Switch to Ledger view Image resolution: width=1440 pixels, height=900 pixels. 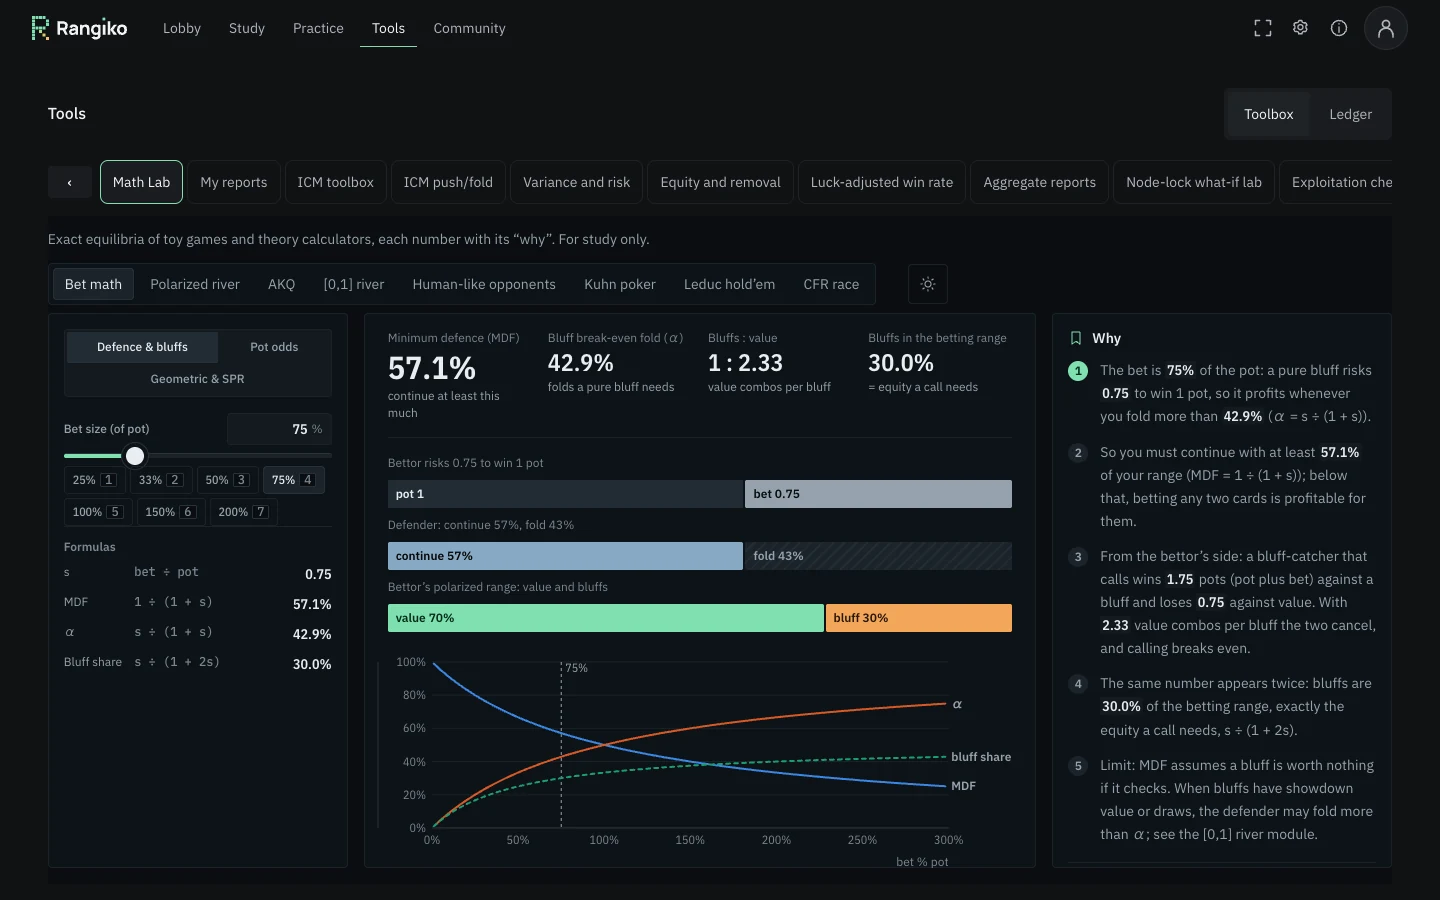1350,114
